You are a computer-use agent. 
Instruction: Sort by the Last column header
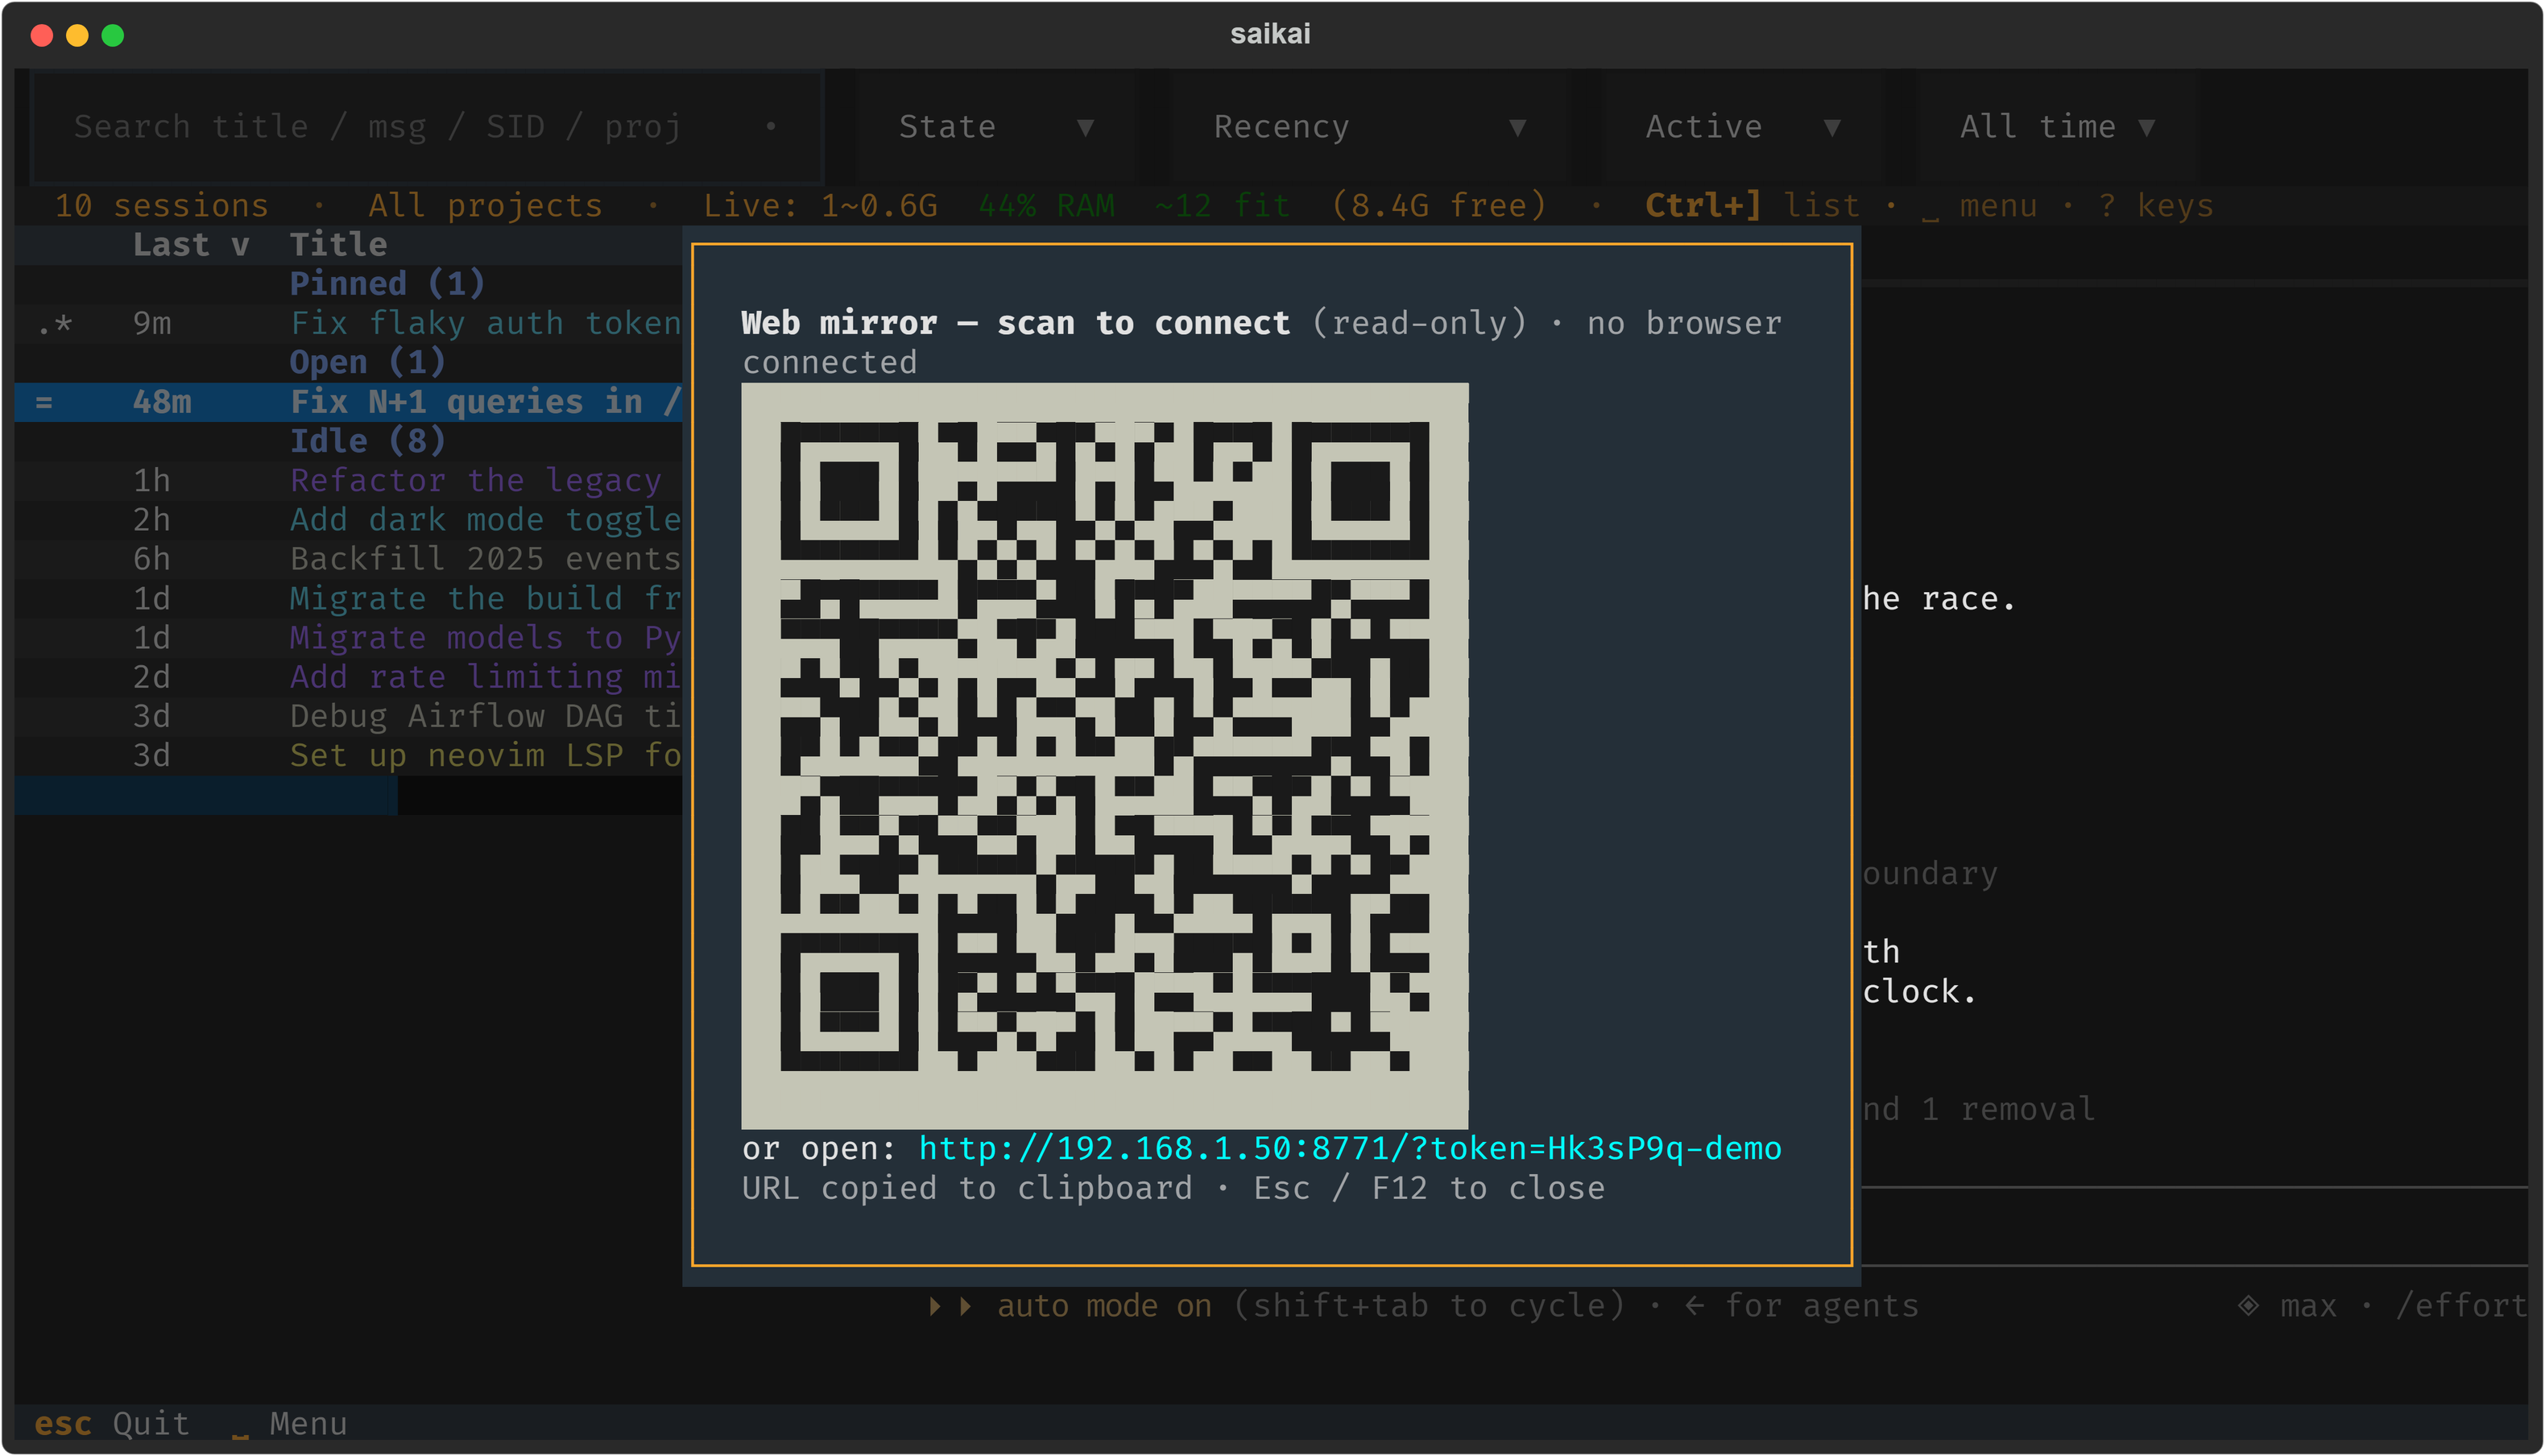(191, 245)
